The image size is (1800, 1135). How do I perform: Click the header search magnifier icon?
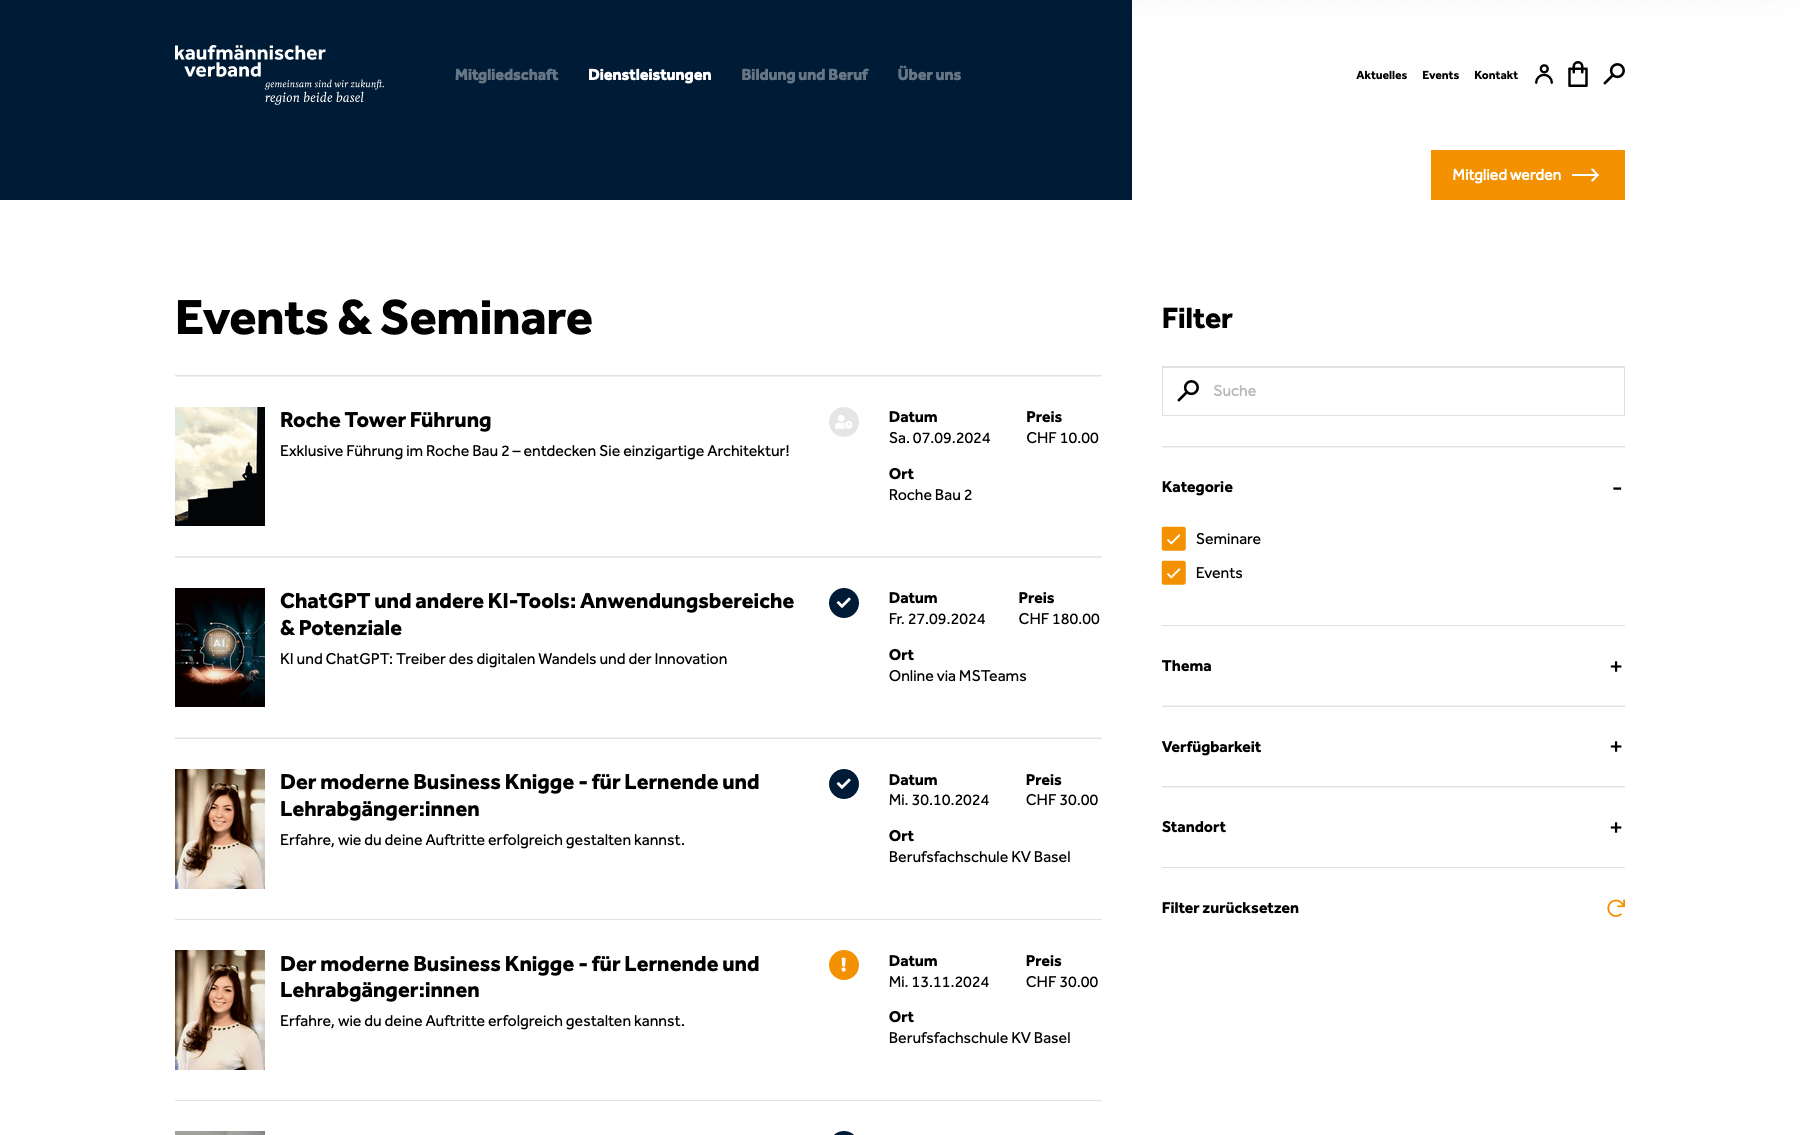tap(1614, 74)
